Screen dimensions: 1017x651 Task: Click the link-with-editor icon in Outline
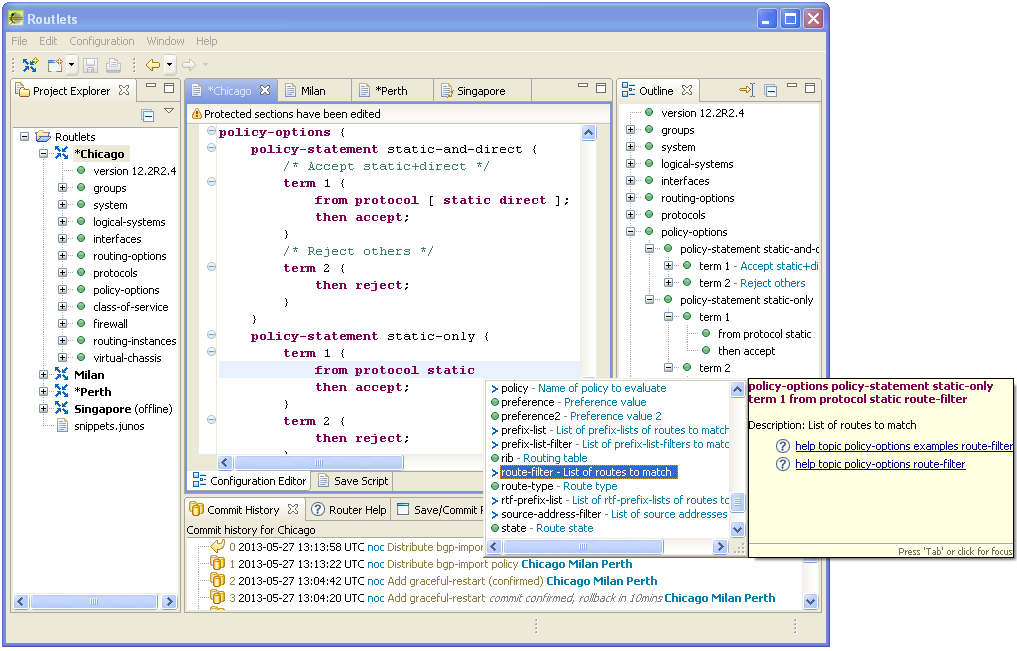point(746,91)
